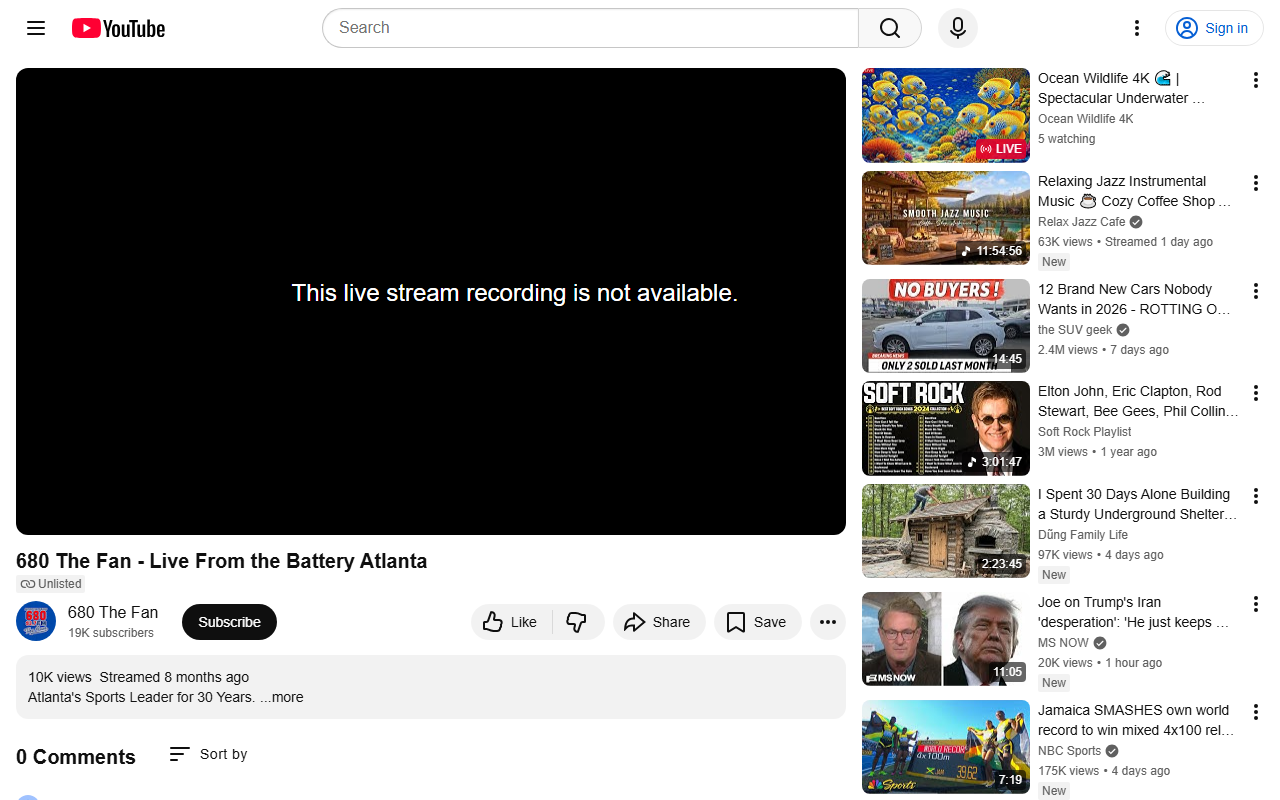Image resolution: width=1280 pixels, height=800 pixels.
Task: Open 680 The Fan channel avatar
Action: [x=36, y=621]
